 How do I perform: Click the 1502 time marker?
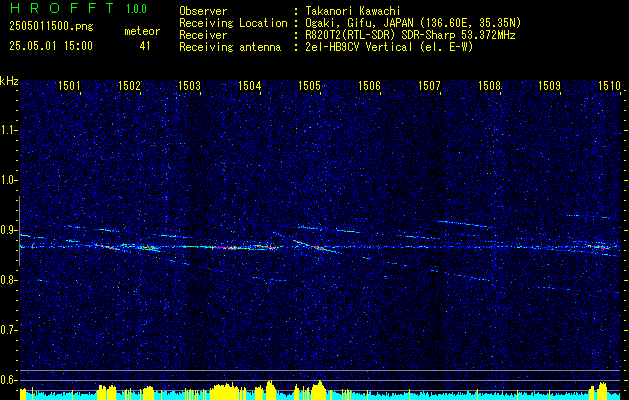point(130,85)
